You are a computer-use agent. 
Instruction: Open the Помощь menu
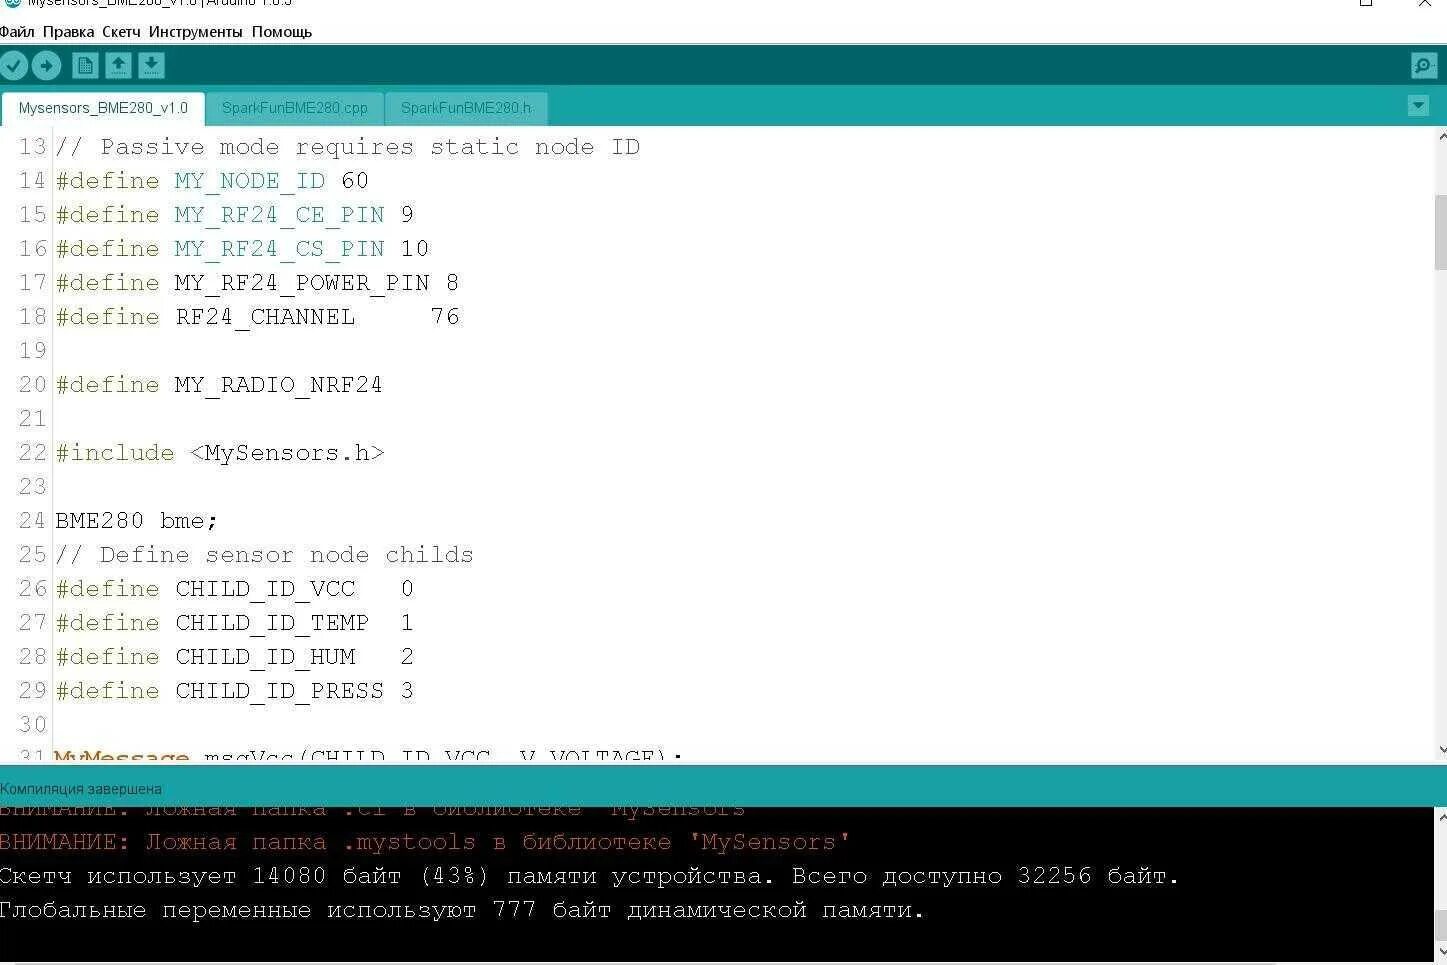coord(282,32)
